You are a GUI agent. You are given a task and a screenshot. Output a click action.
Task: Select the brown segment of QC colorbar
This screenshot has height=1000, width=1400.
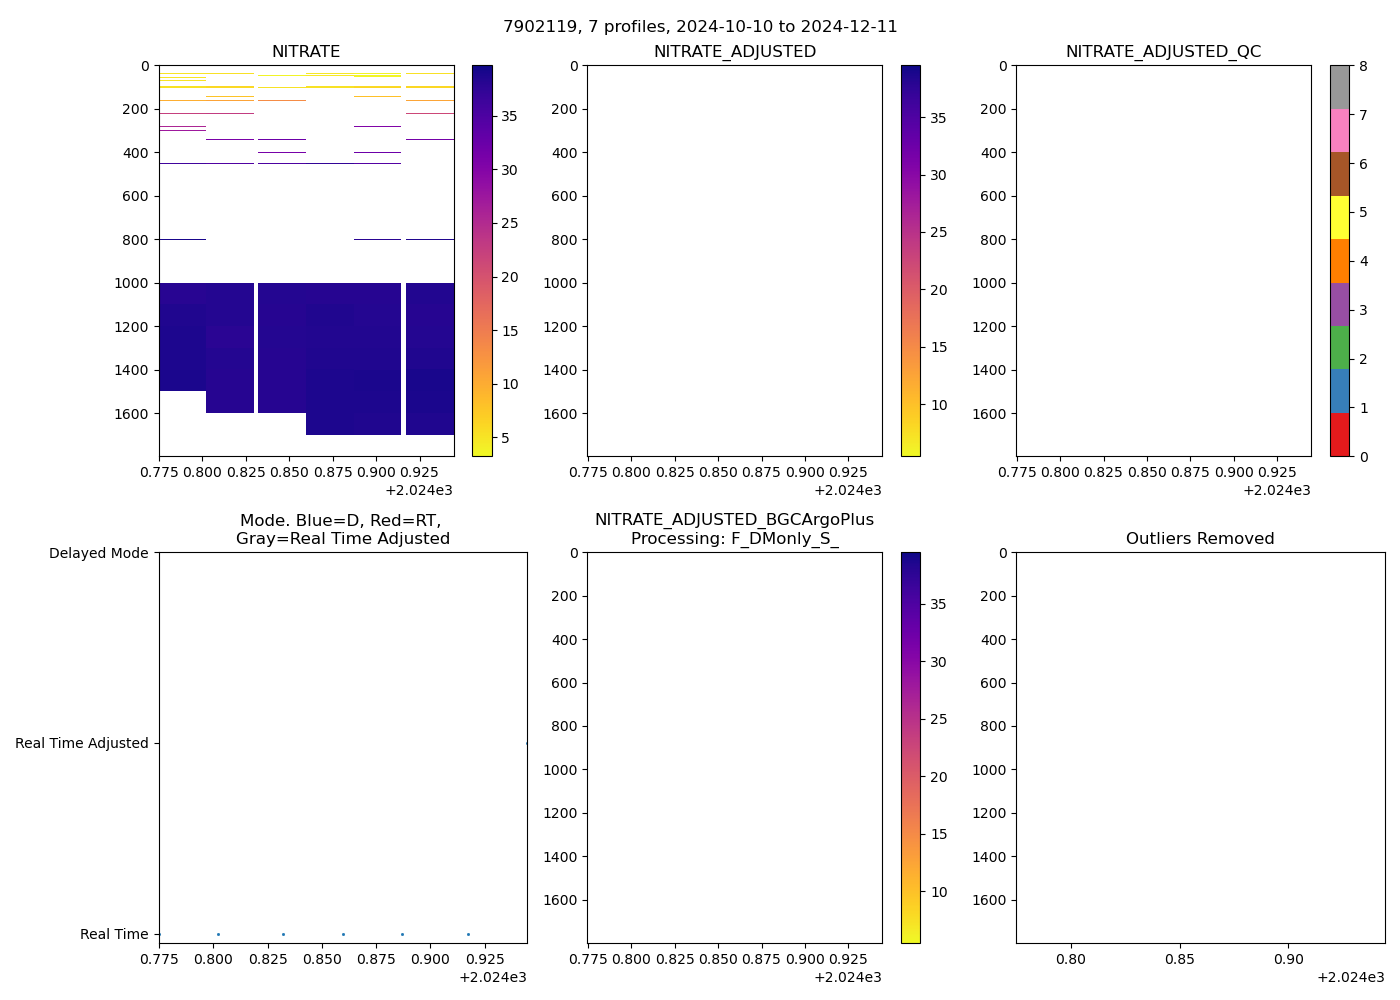pos(1339,174)
